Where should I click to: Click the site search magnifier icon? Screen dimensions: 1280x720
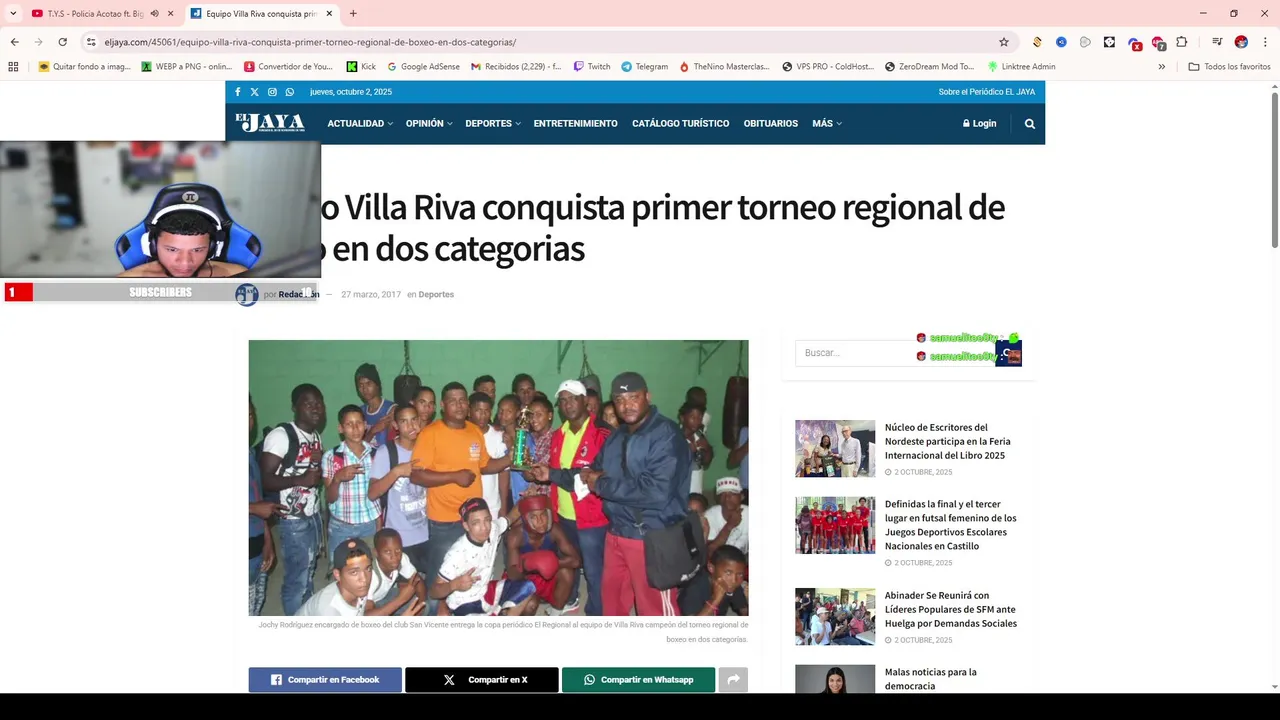pyautogui.click(x=1030, y=124)
